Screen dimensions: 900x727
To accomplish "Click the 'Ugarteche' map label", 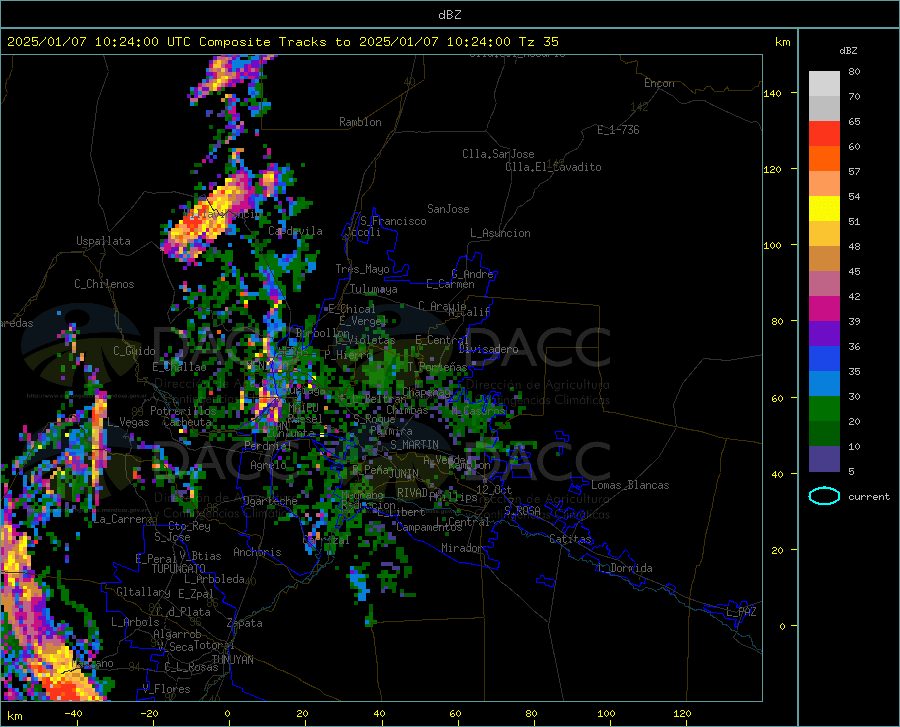I will point(270,500).
